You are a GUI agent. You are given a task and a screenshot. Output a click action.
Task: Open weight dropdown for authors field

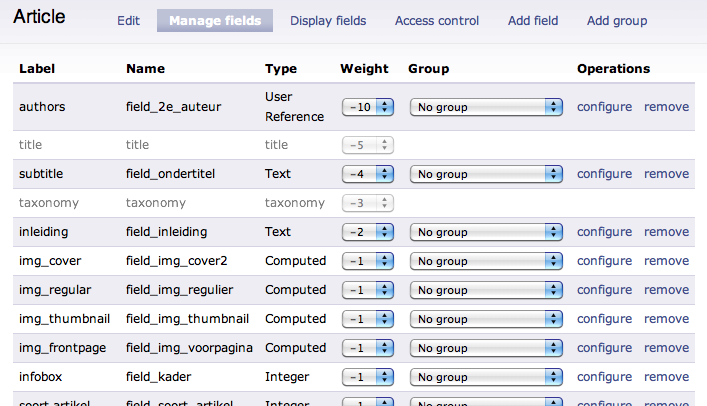[368, 107]
